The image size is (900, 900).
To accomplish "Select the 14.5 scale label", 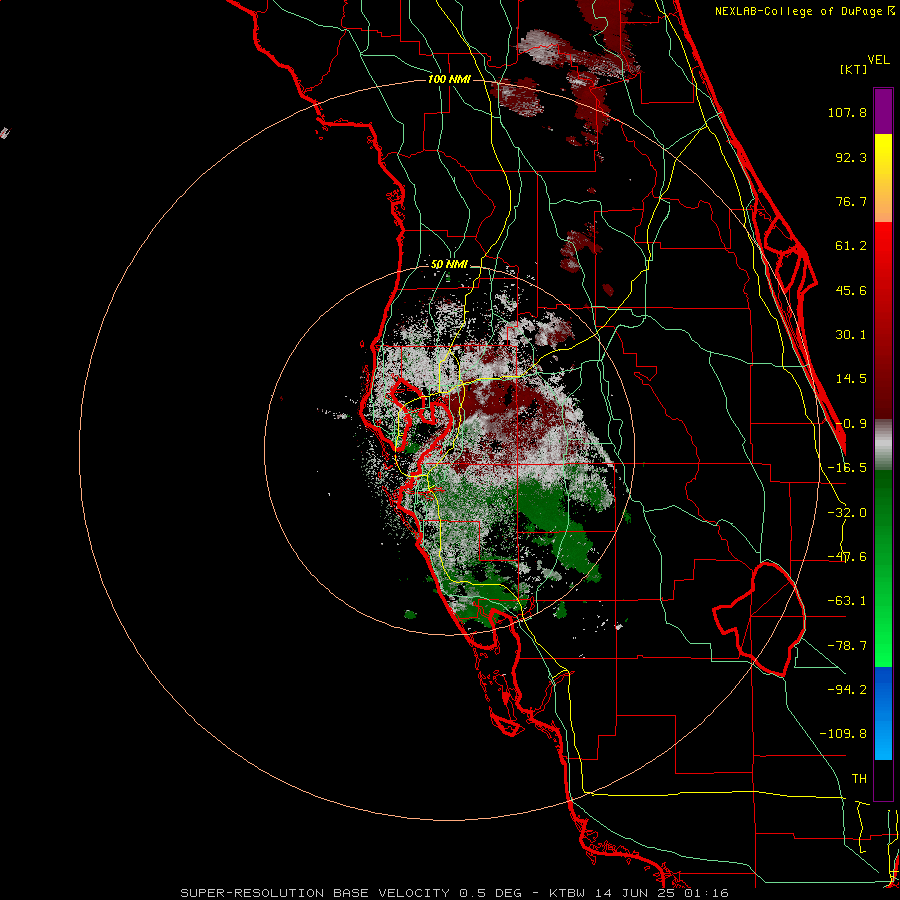I will [851, 379].
